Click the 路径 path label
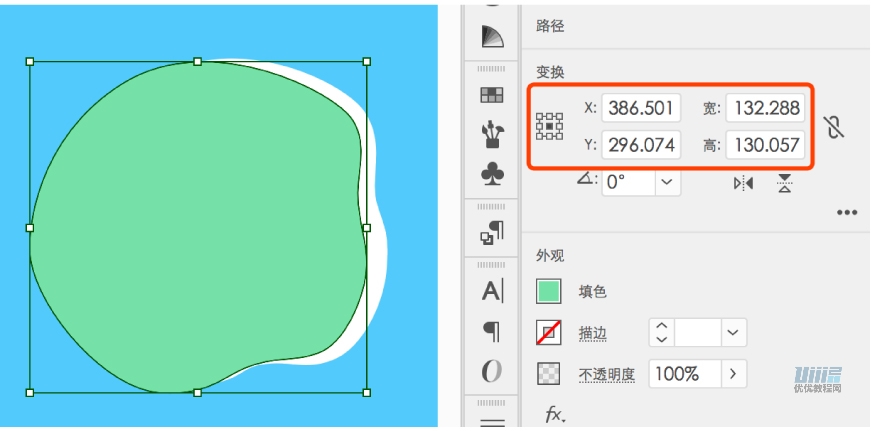The image size is (871, 431). coord(550,26)
